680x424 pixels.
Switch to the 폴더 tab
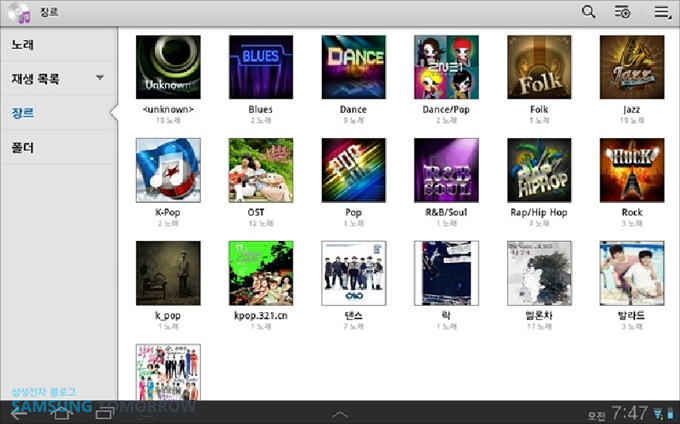(x=22, y=147)
